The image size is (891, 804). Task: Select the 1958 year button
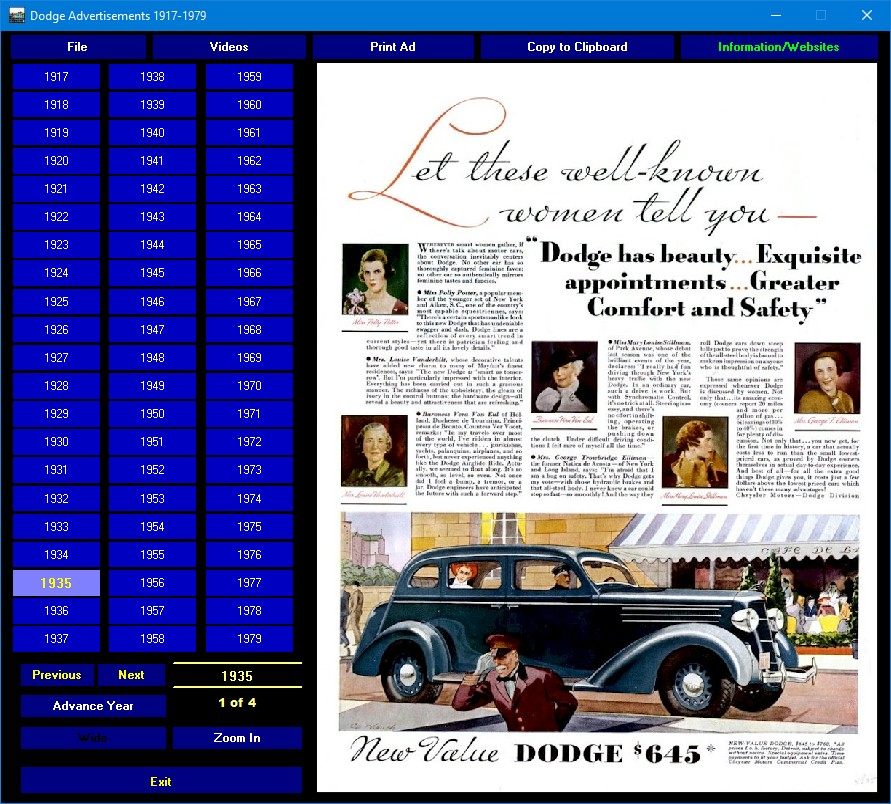pos(152,639)
